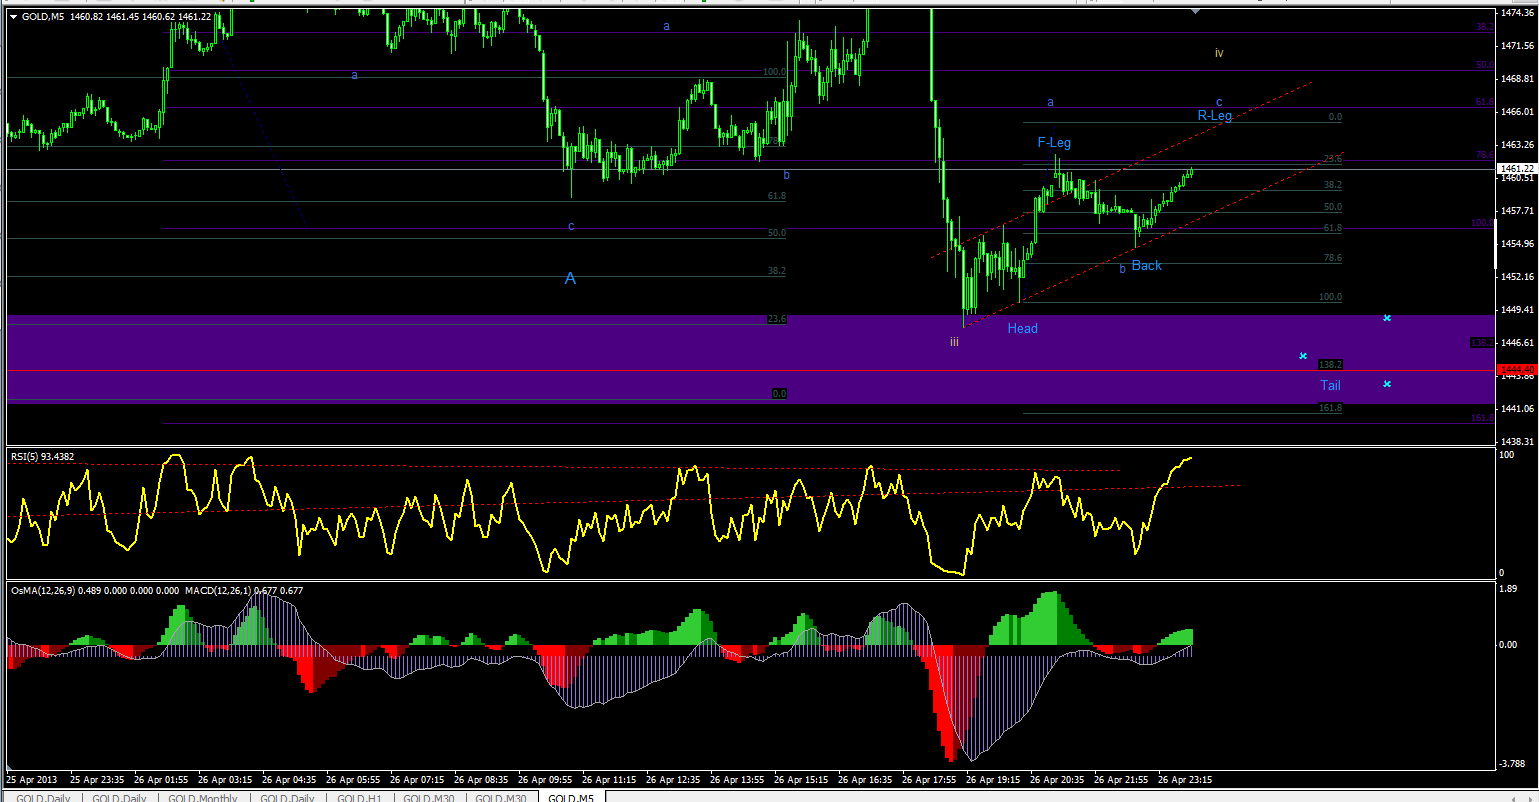Screen dimensions: 1539x802
Task: Click the 1441.06 price axis value
Action: point(1517,409)
